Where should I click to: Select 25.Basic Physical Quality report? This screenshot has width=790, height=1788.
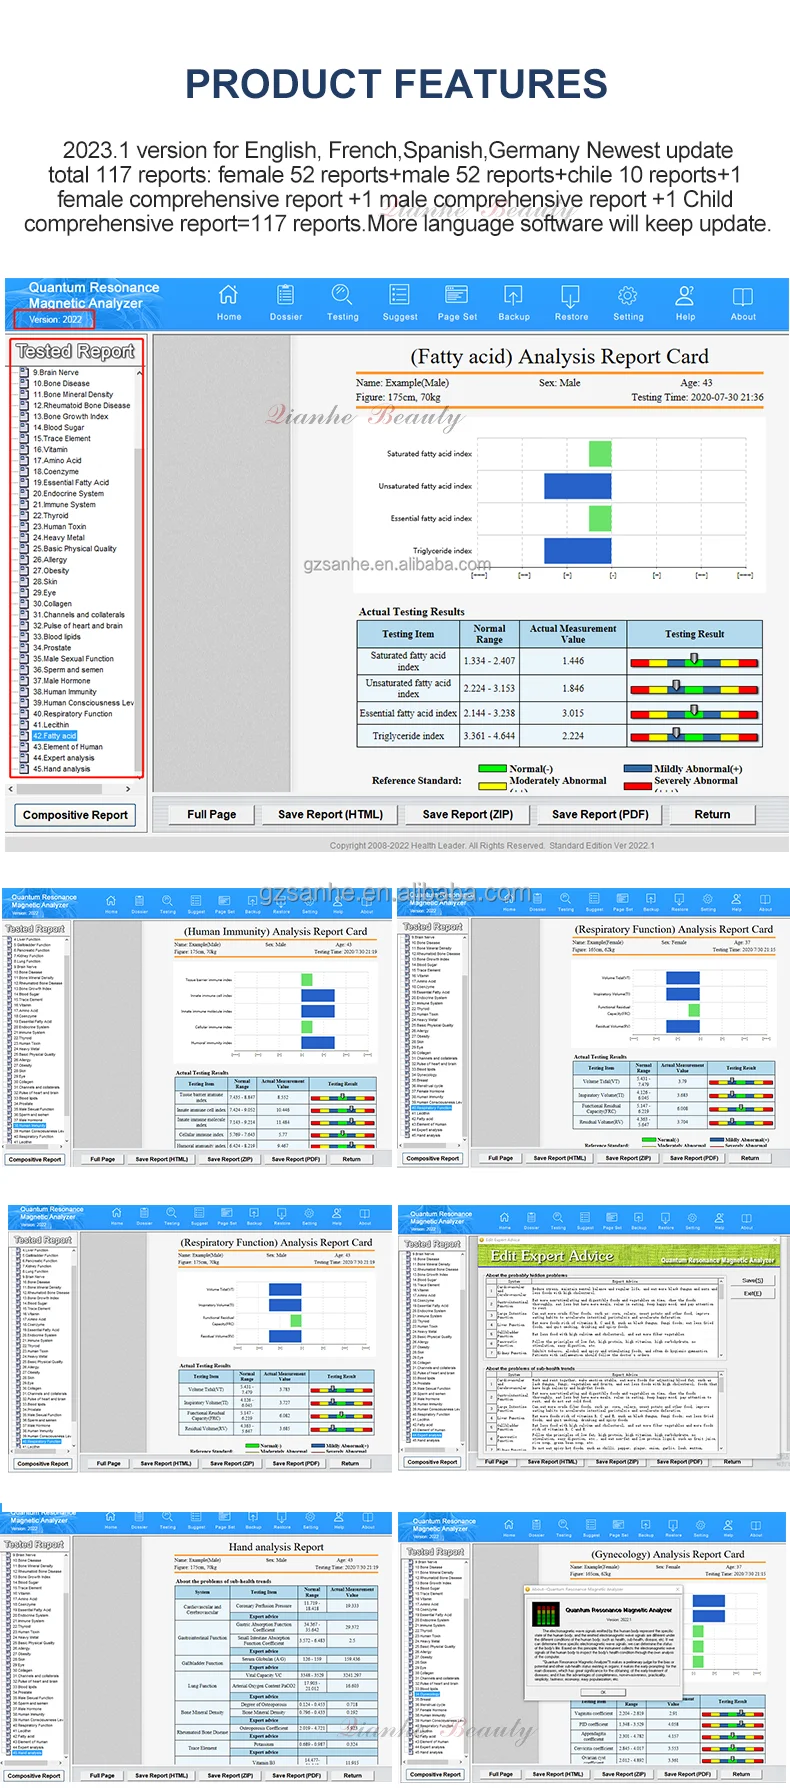tap(74, 548)
